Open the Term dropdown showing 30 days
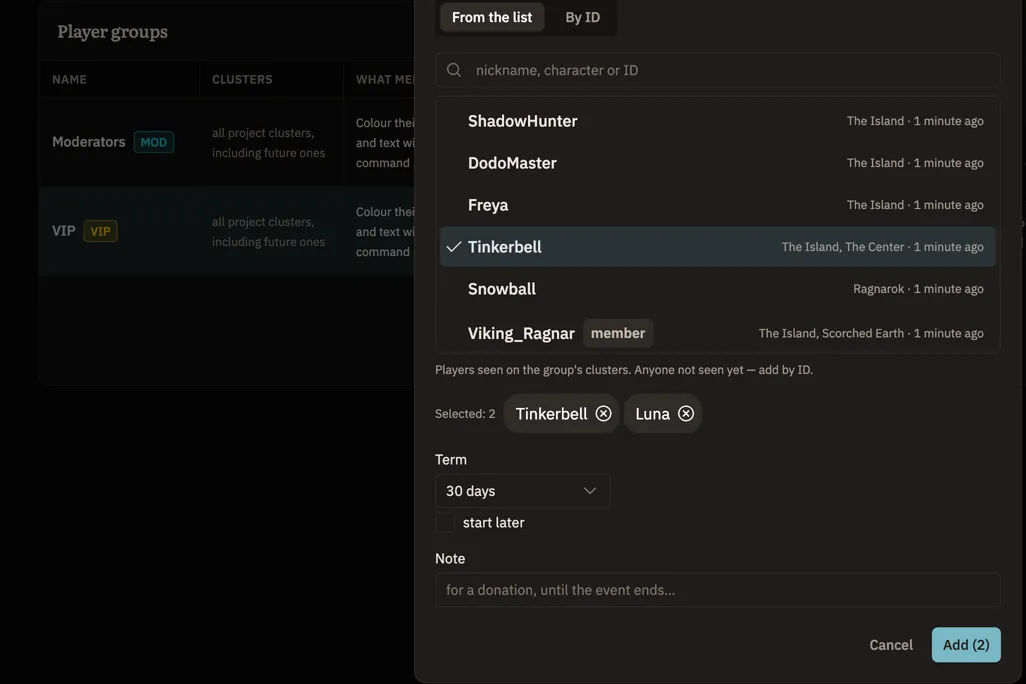1026x684 pixels. (x=522, y=491)
